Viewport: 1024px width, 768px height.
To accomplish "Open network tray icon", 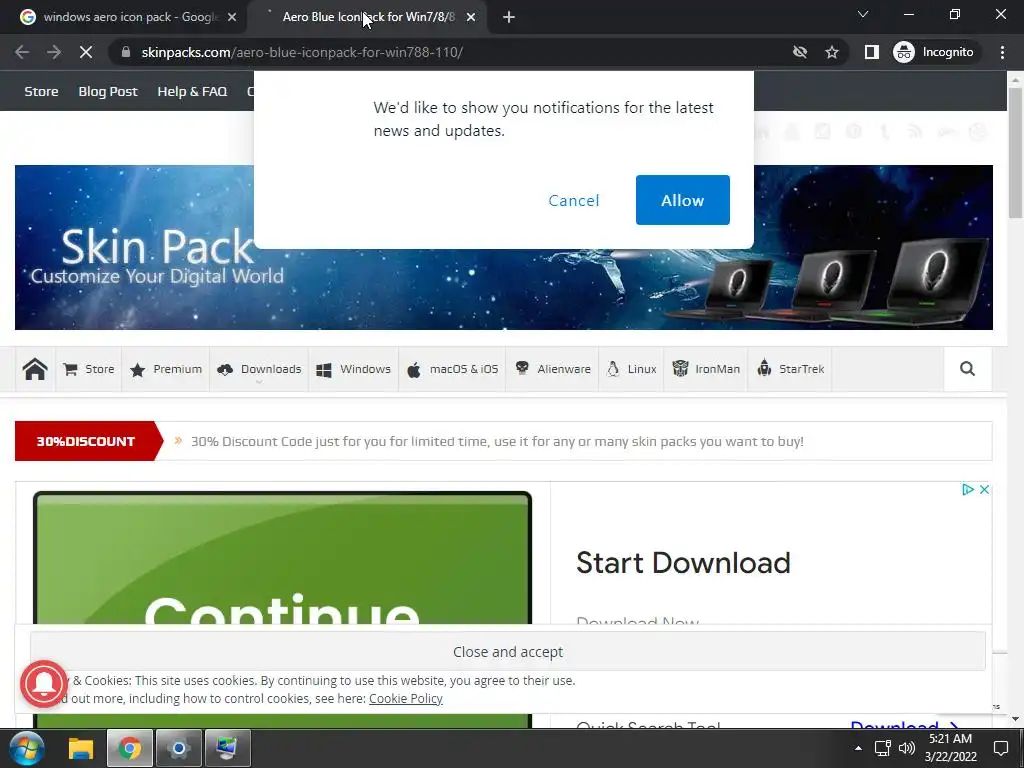I will point(882,748).
